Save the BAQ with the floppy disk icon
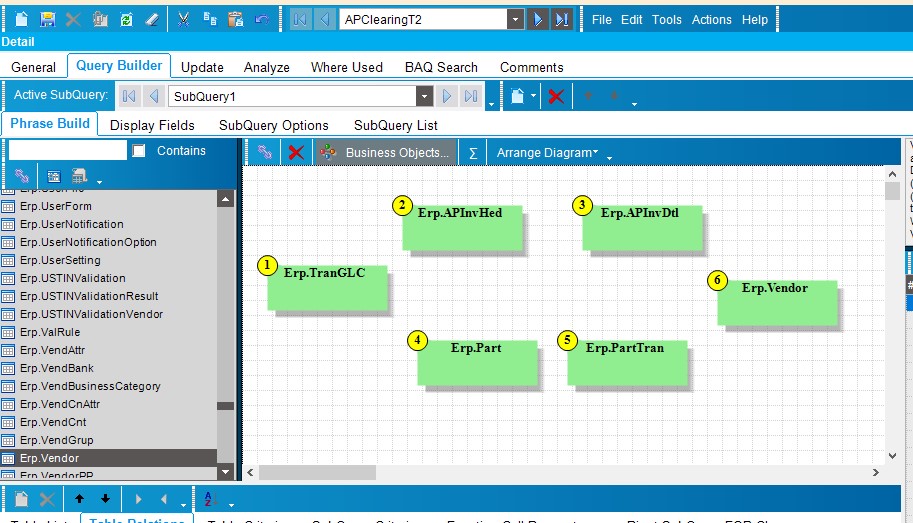 (x=47, y=19)
